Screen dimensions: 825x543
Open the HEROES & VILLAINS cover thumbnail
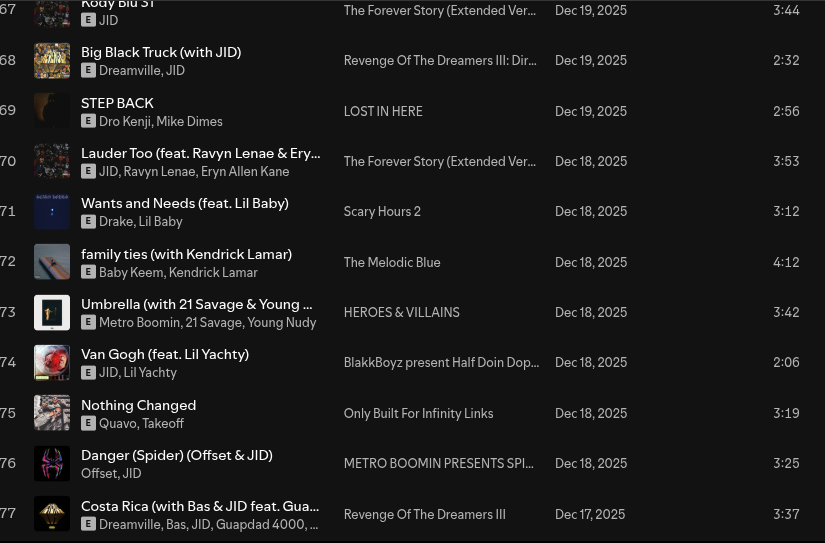point(52,313)
